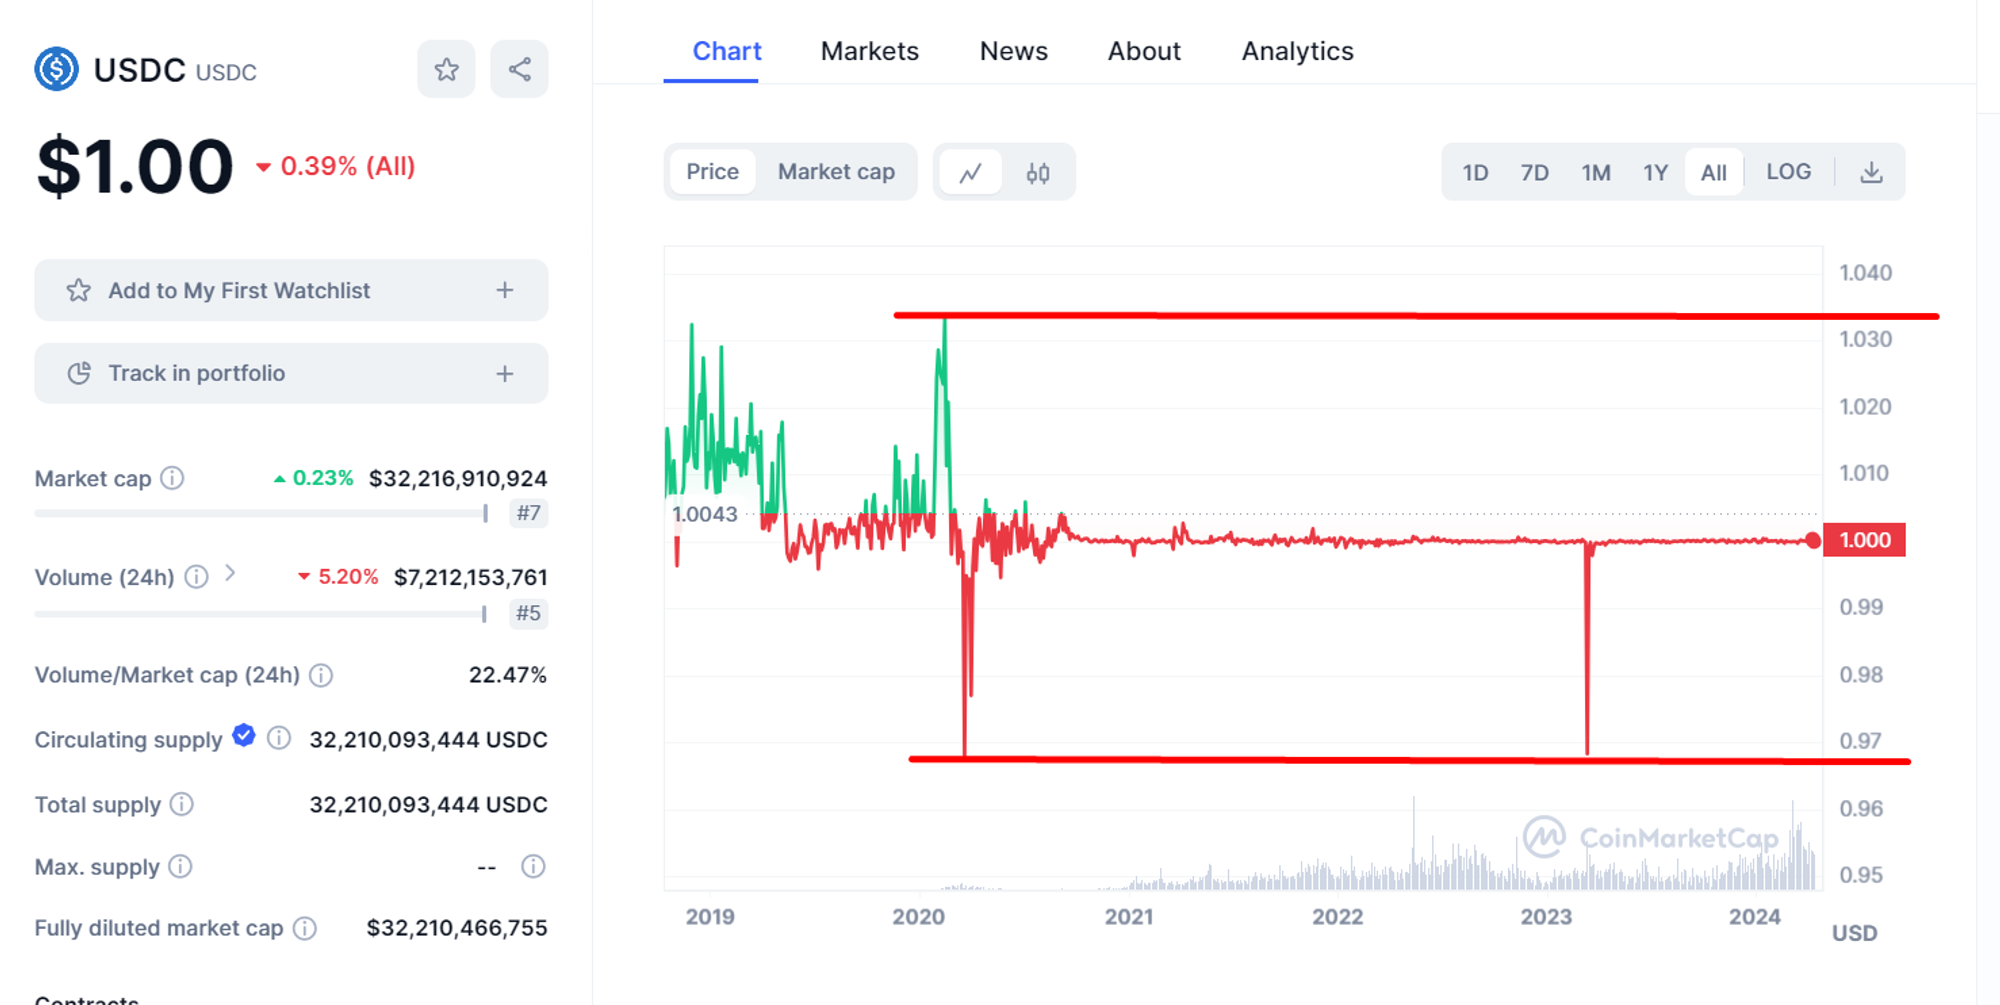This screenshot has height=1005, width=2000.
Task: Select the Price chart toggle
Action: point(713,172)
